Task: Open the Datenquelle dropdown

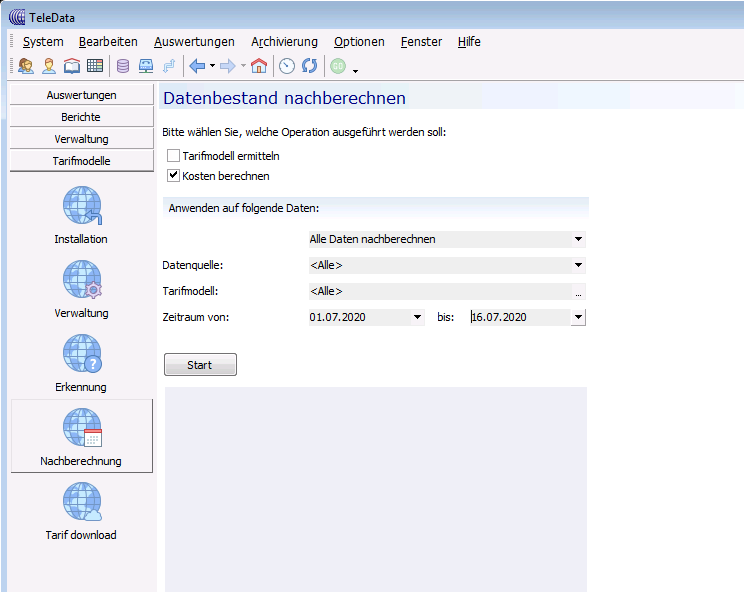Action: tap(578, 265)
